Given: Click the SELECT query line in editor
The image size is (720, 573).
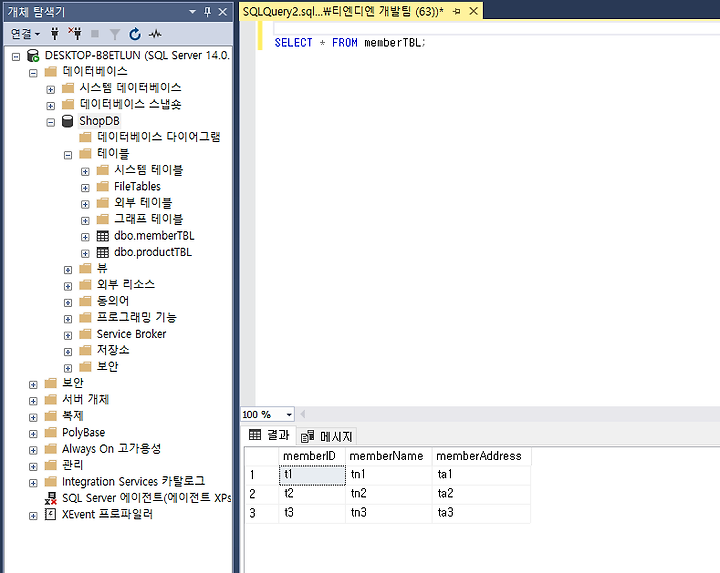Looking at the screenshot, I should point(350,43).
